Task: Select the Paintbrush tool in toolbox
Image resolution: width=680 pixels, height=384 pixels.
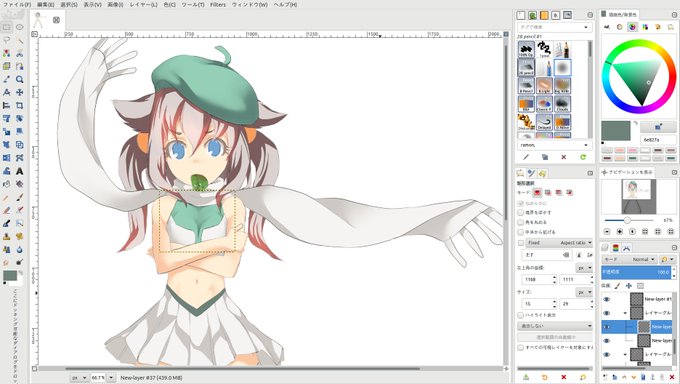Action: [20, 197]
